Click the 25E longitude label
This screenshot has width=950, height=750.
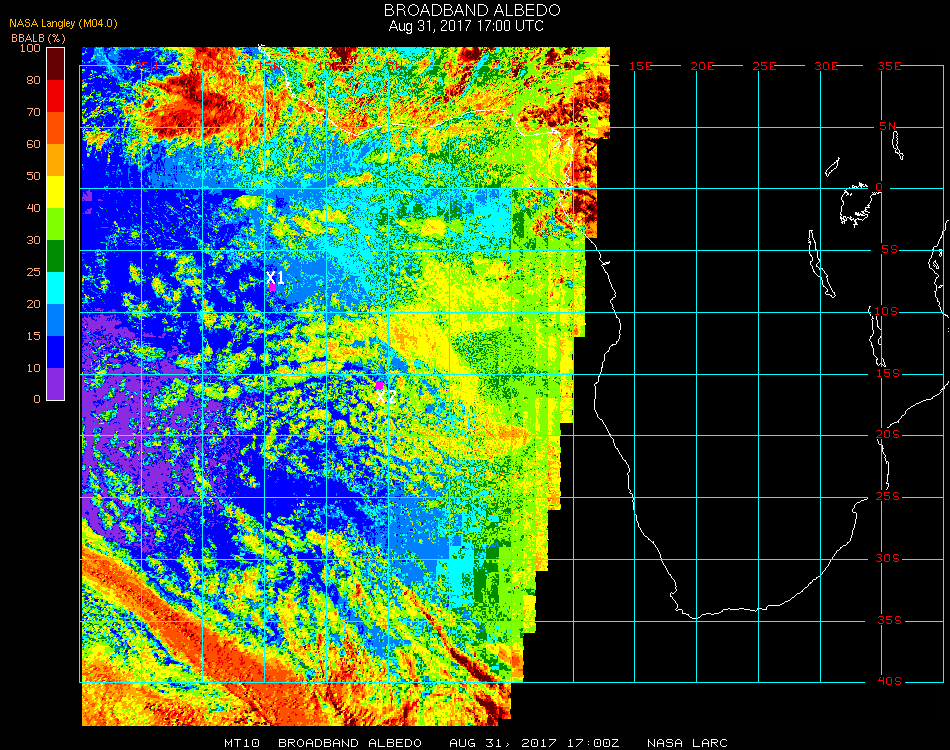pos(764,66)
